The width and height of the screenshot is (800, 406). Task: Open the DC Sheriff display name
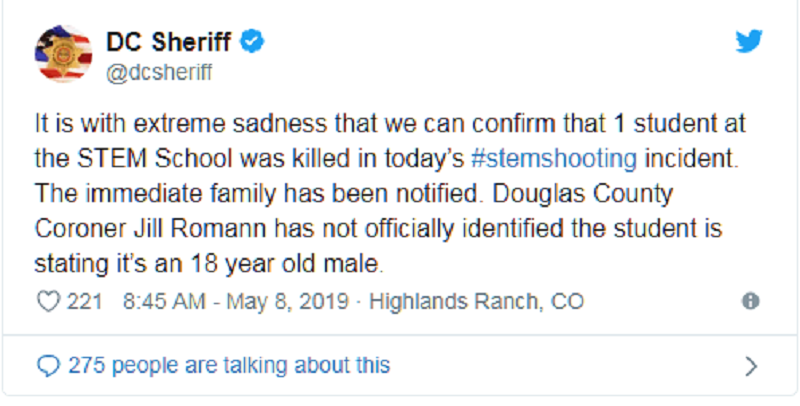point(168,41)
